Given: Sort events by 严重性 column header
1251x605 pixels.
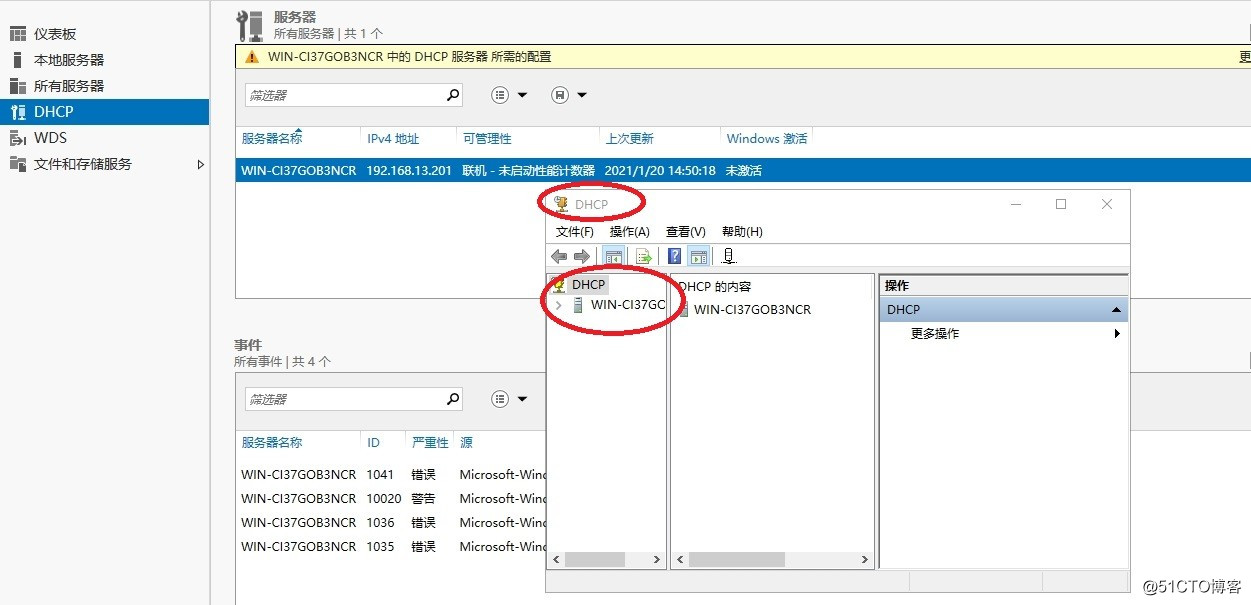Looking at the screenshot, I should tap(430, 443).
